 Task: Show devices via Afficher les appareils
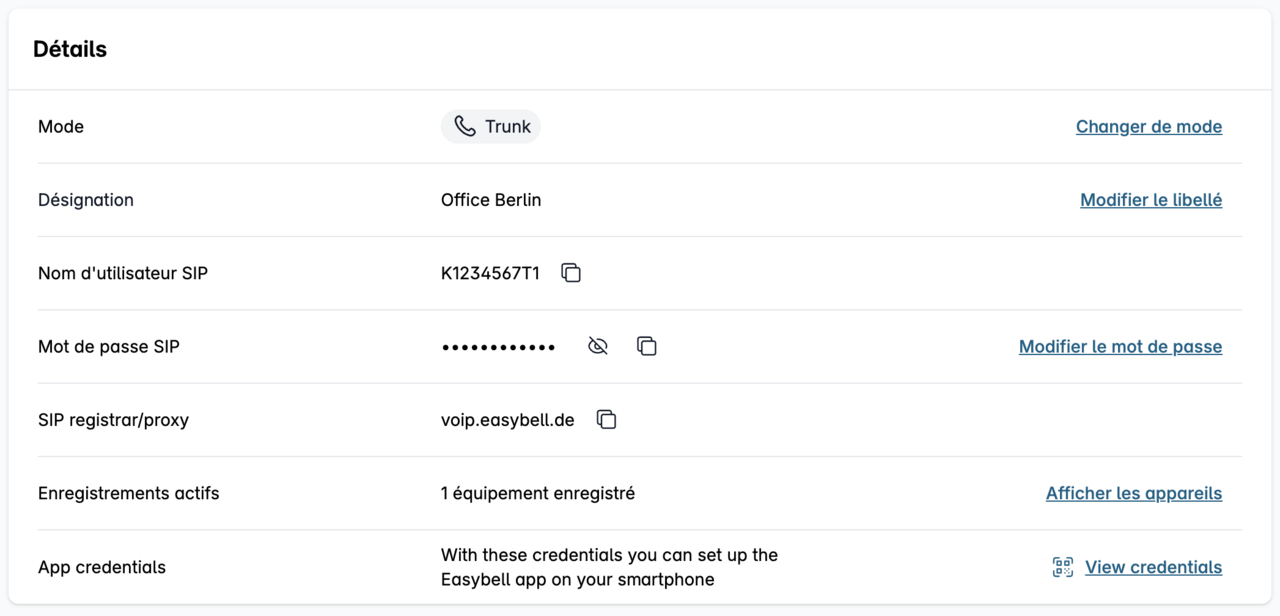tap(1134, 493)
